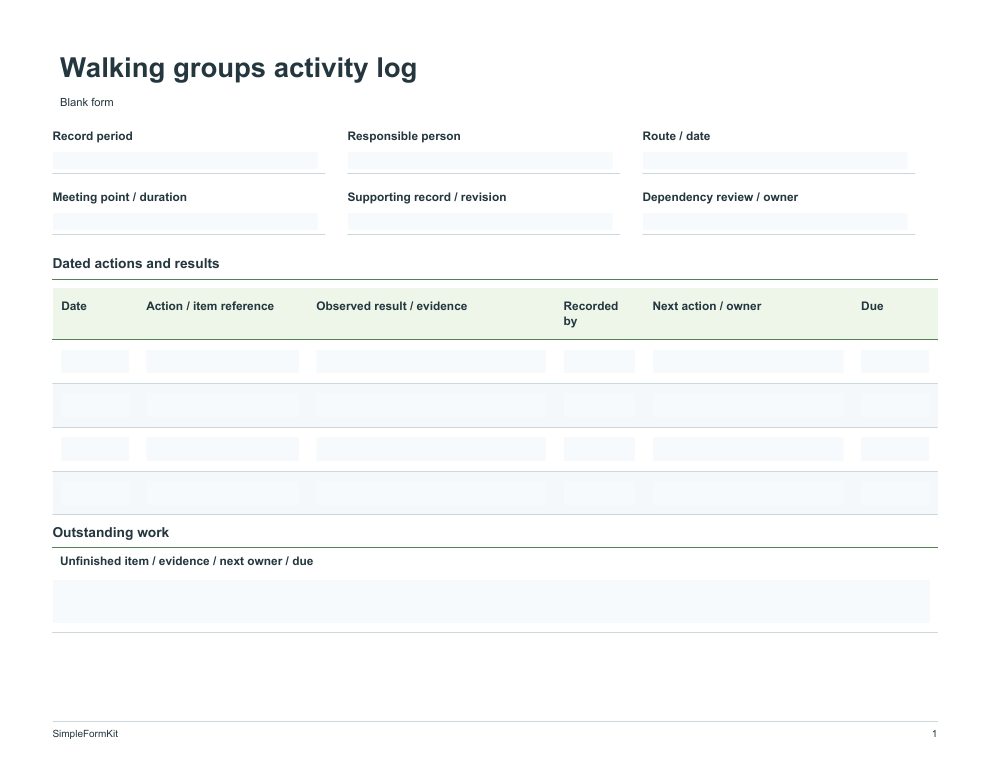Click the 'Record period' label
990x765 pixels.
pos(92,136)
